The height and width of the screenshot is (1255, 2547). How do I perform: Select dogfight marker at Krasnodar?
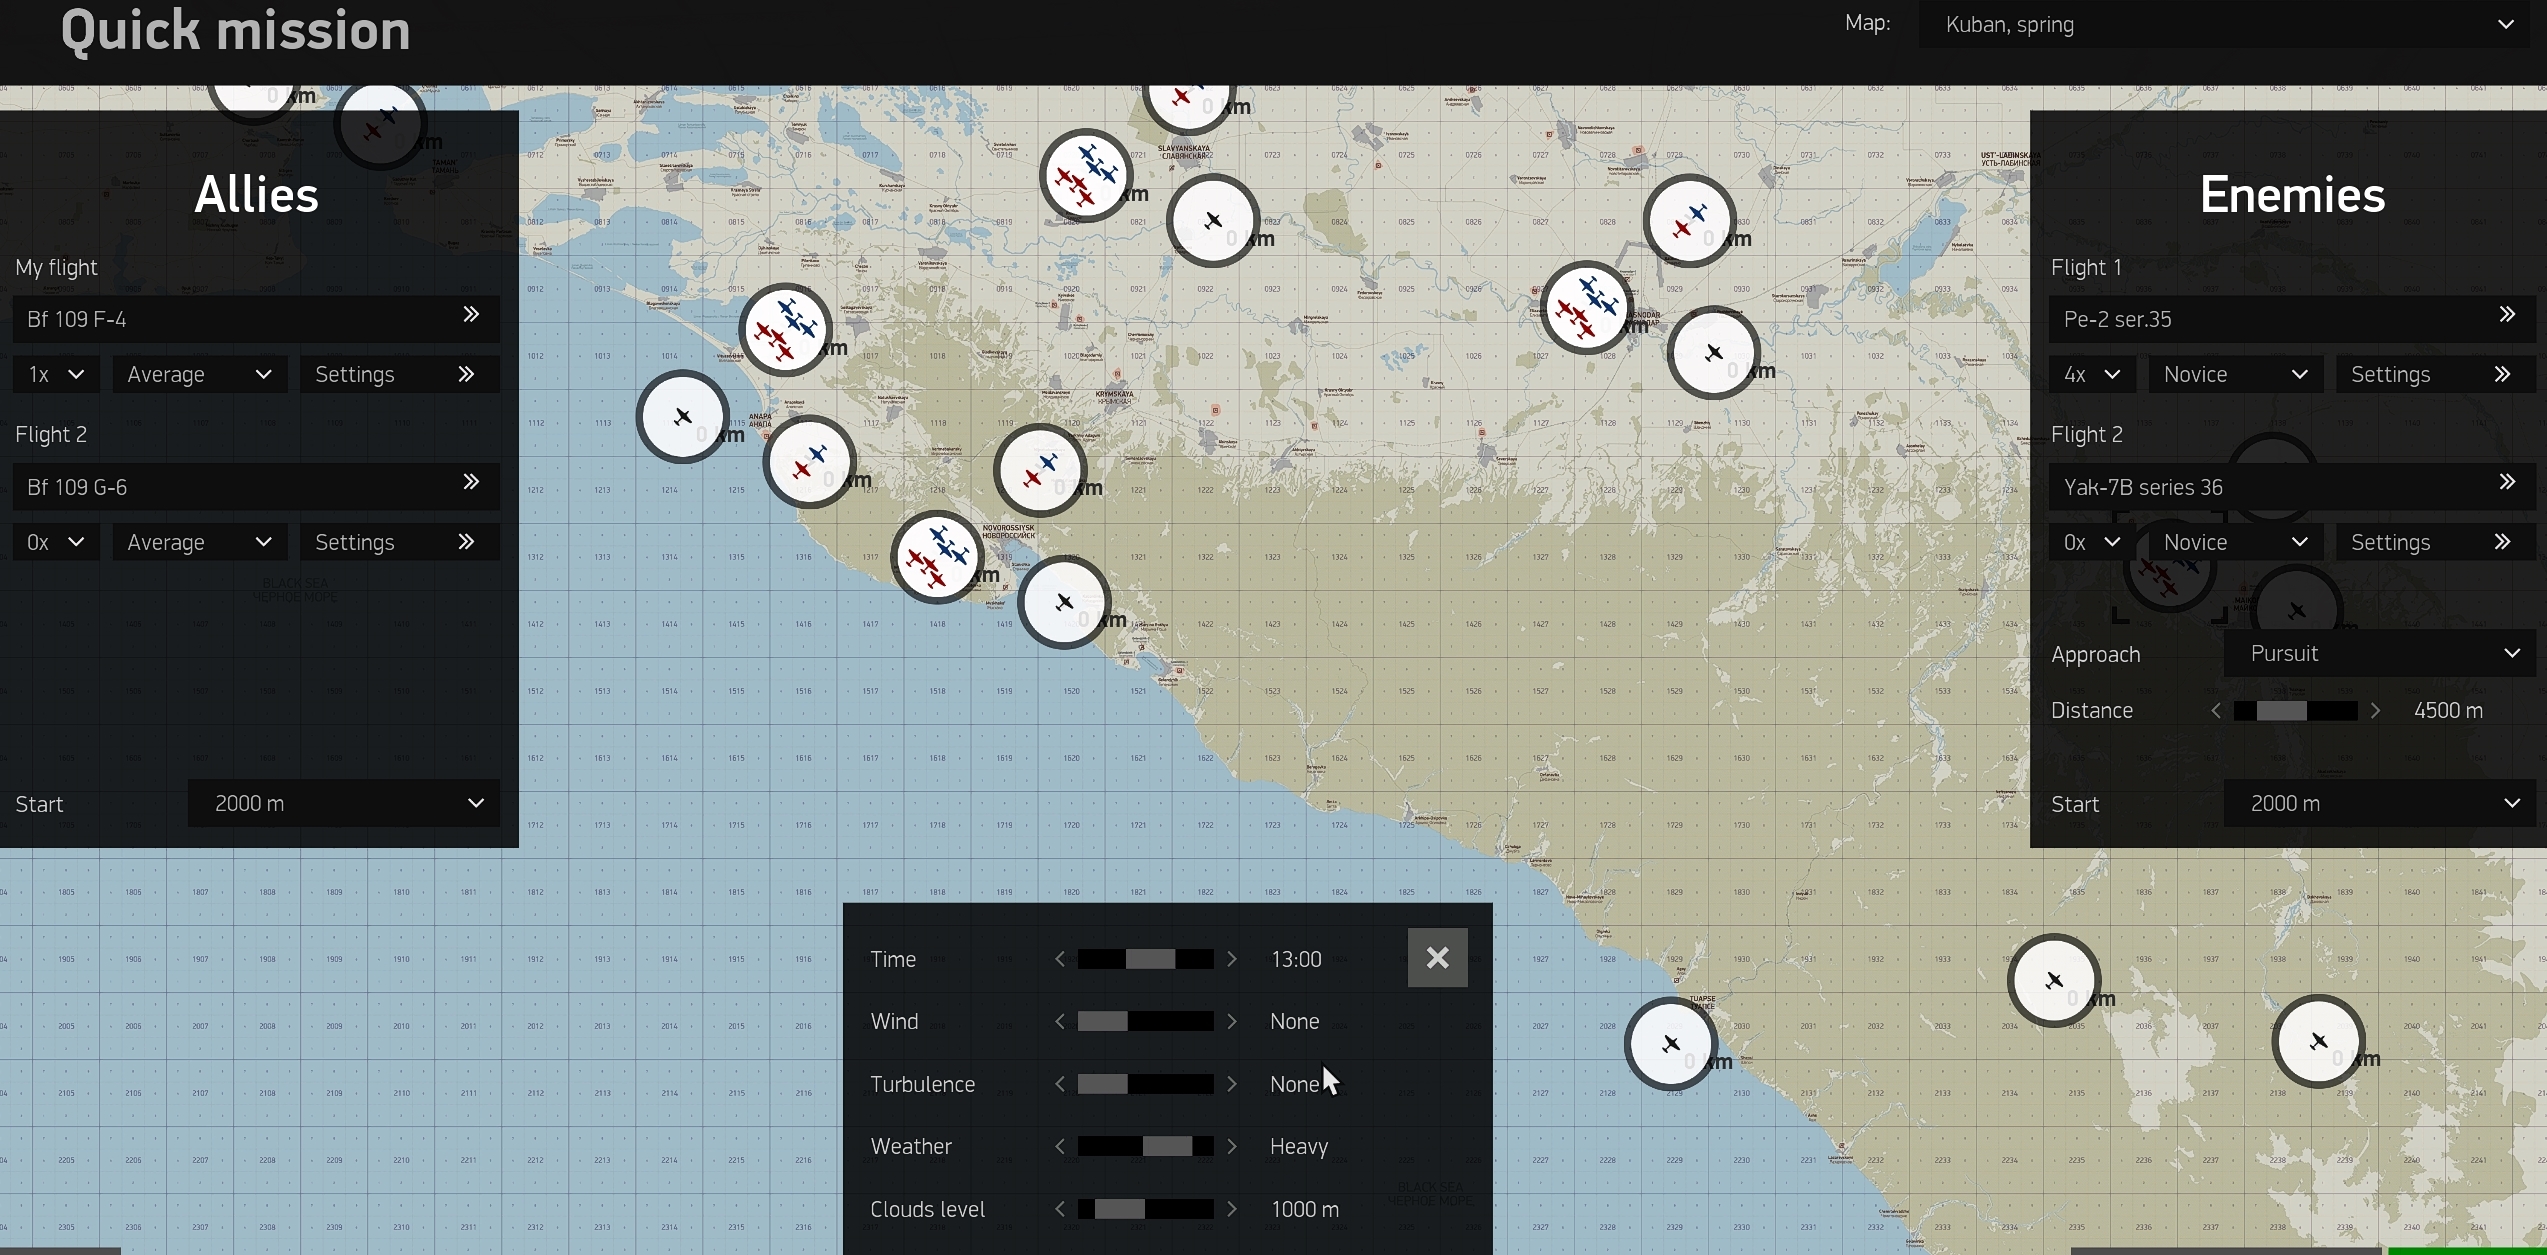[1586, 307]
